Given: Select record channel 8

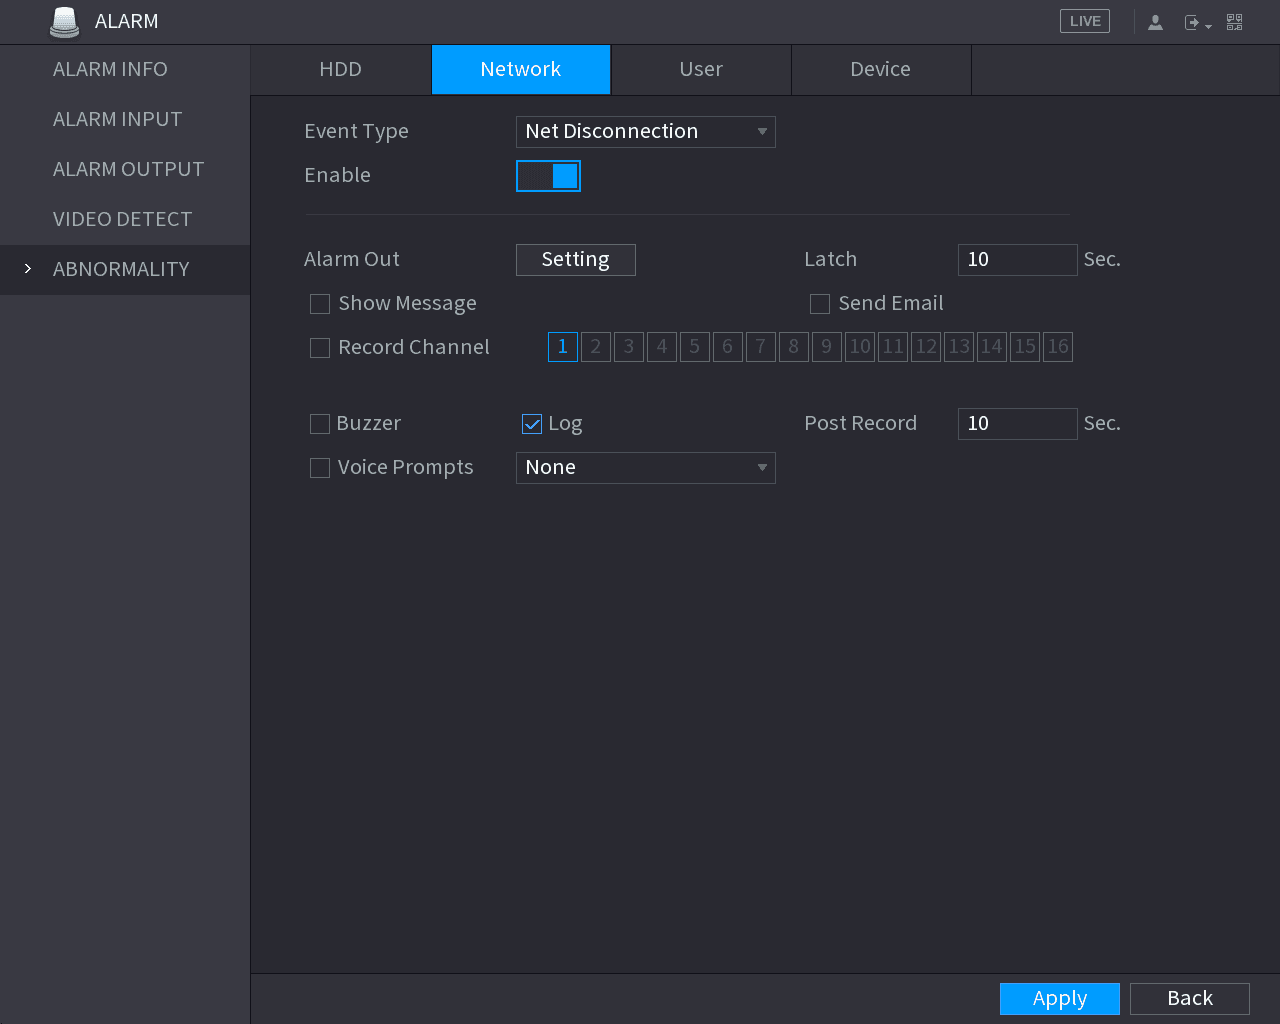Looking at the screenshot, I should [x=794, y=347].
